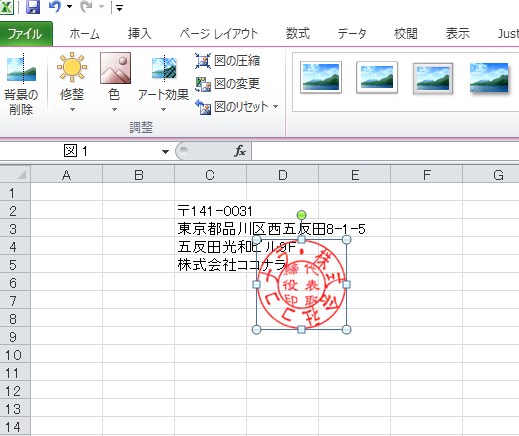519x436 pixels.
Task: Select the second picture style thumbnail
Action: tap(377, 77)
